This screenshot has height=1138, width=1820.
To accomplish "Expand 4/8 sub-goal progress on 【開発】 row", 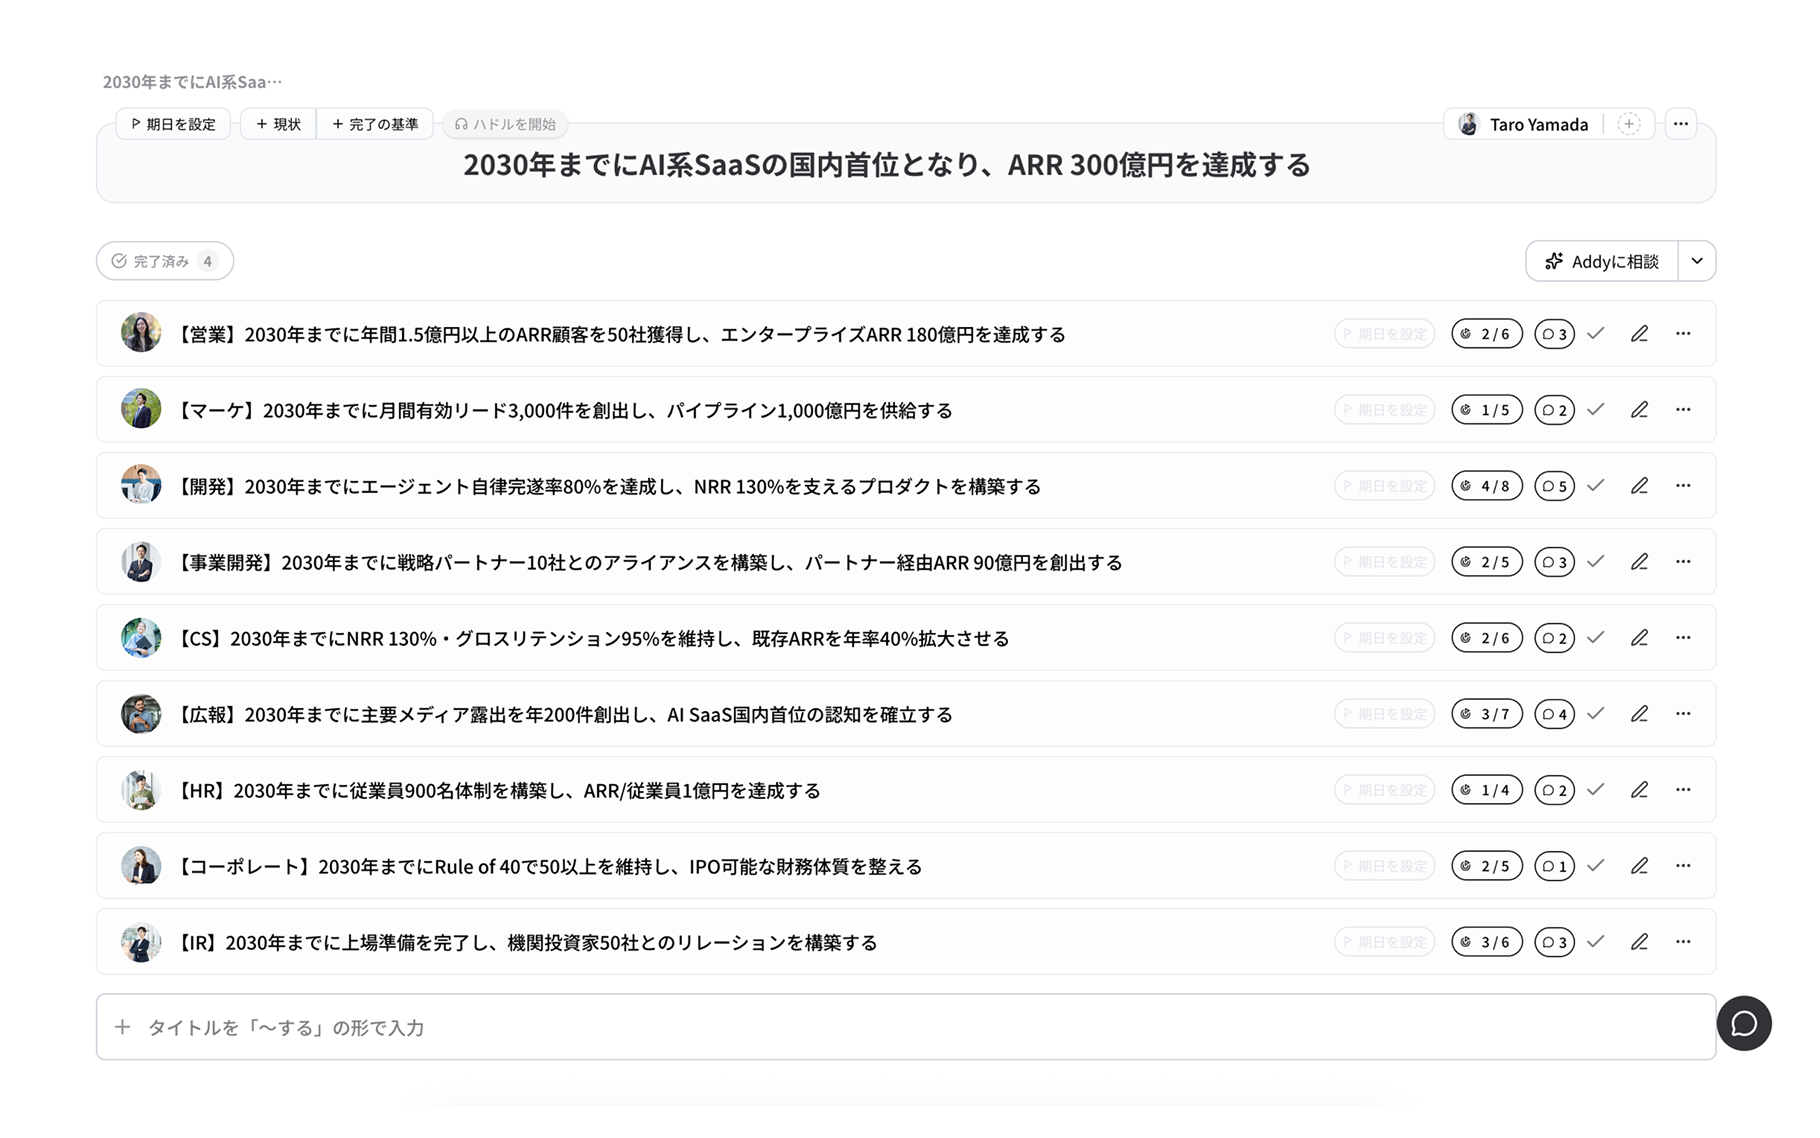I will point(1487,486).
